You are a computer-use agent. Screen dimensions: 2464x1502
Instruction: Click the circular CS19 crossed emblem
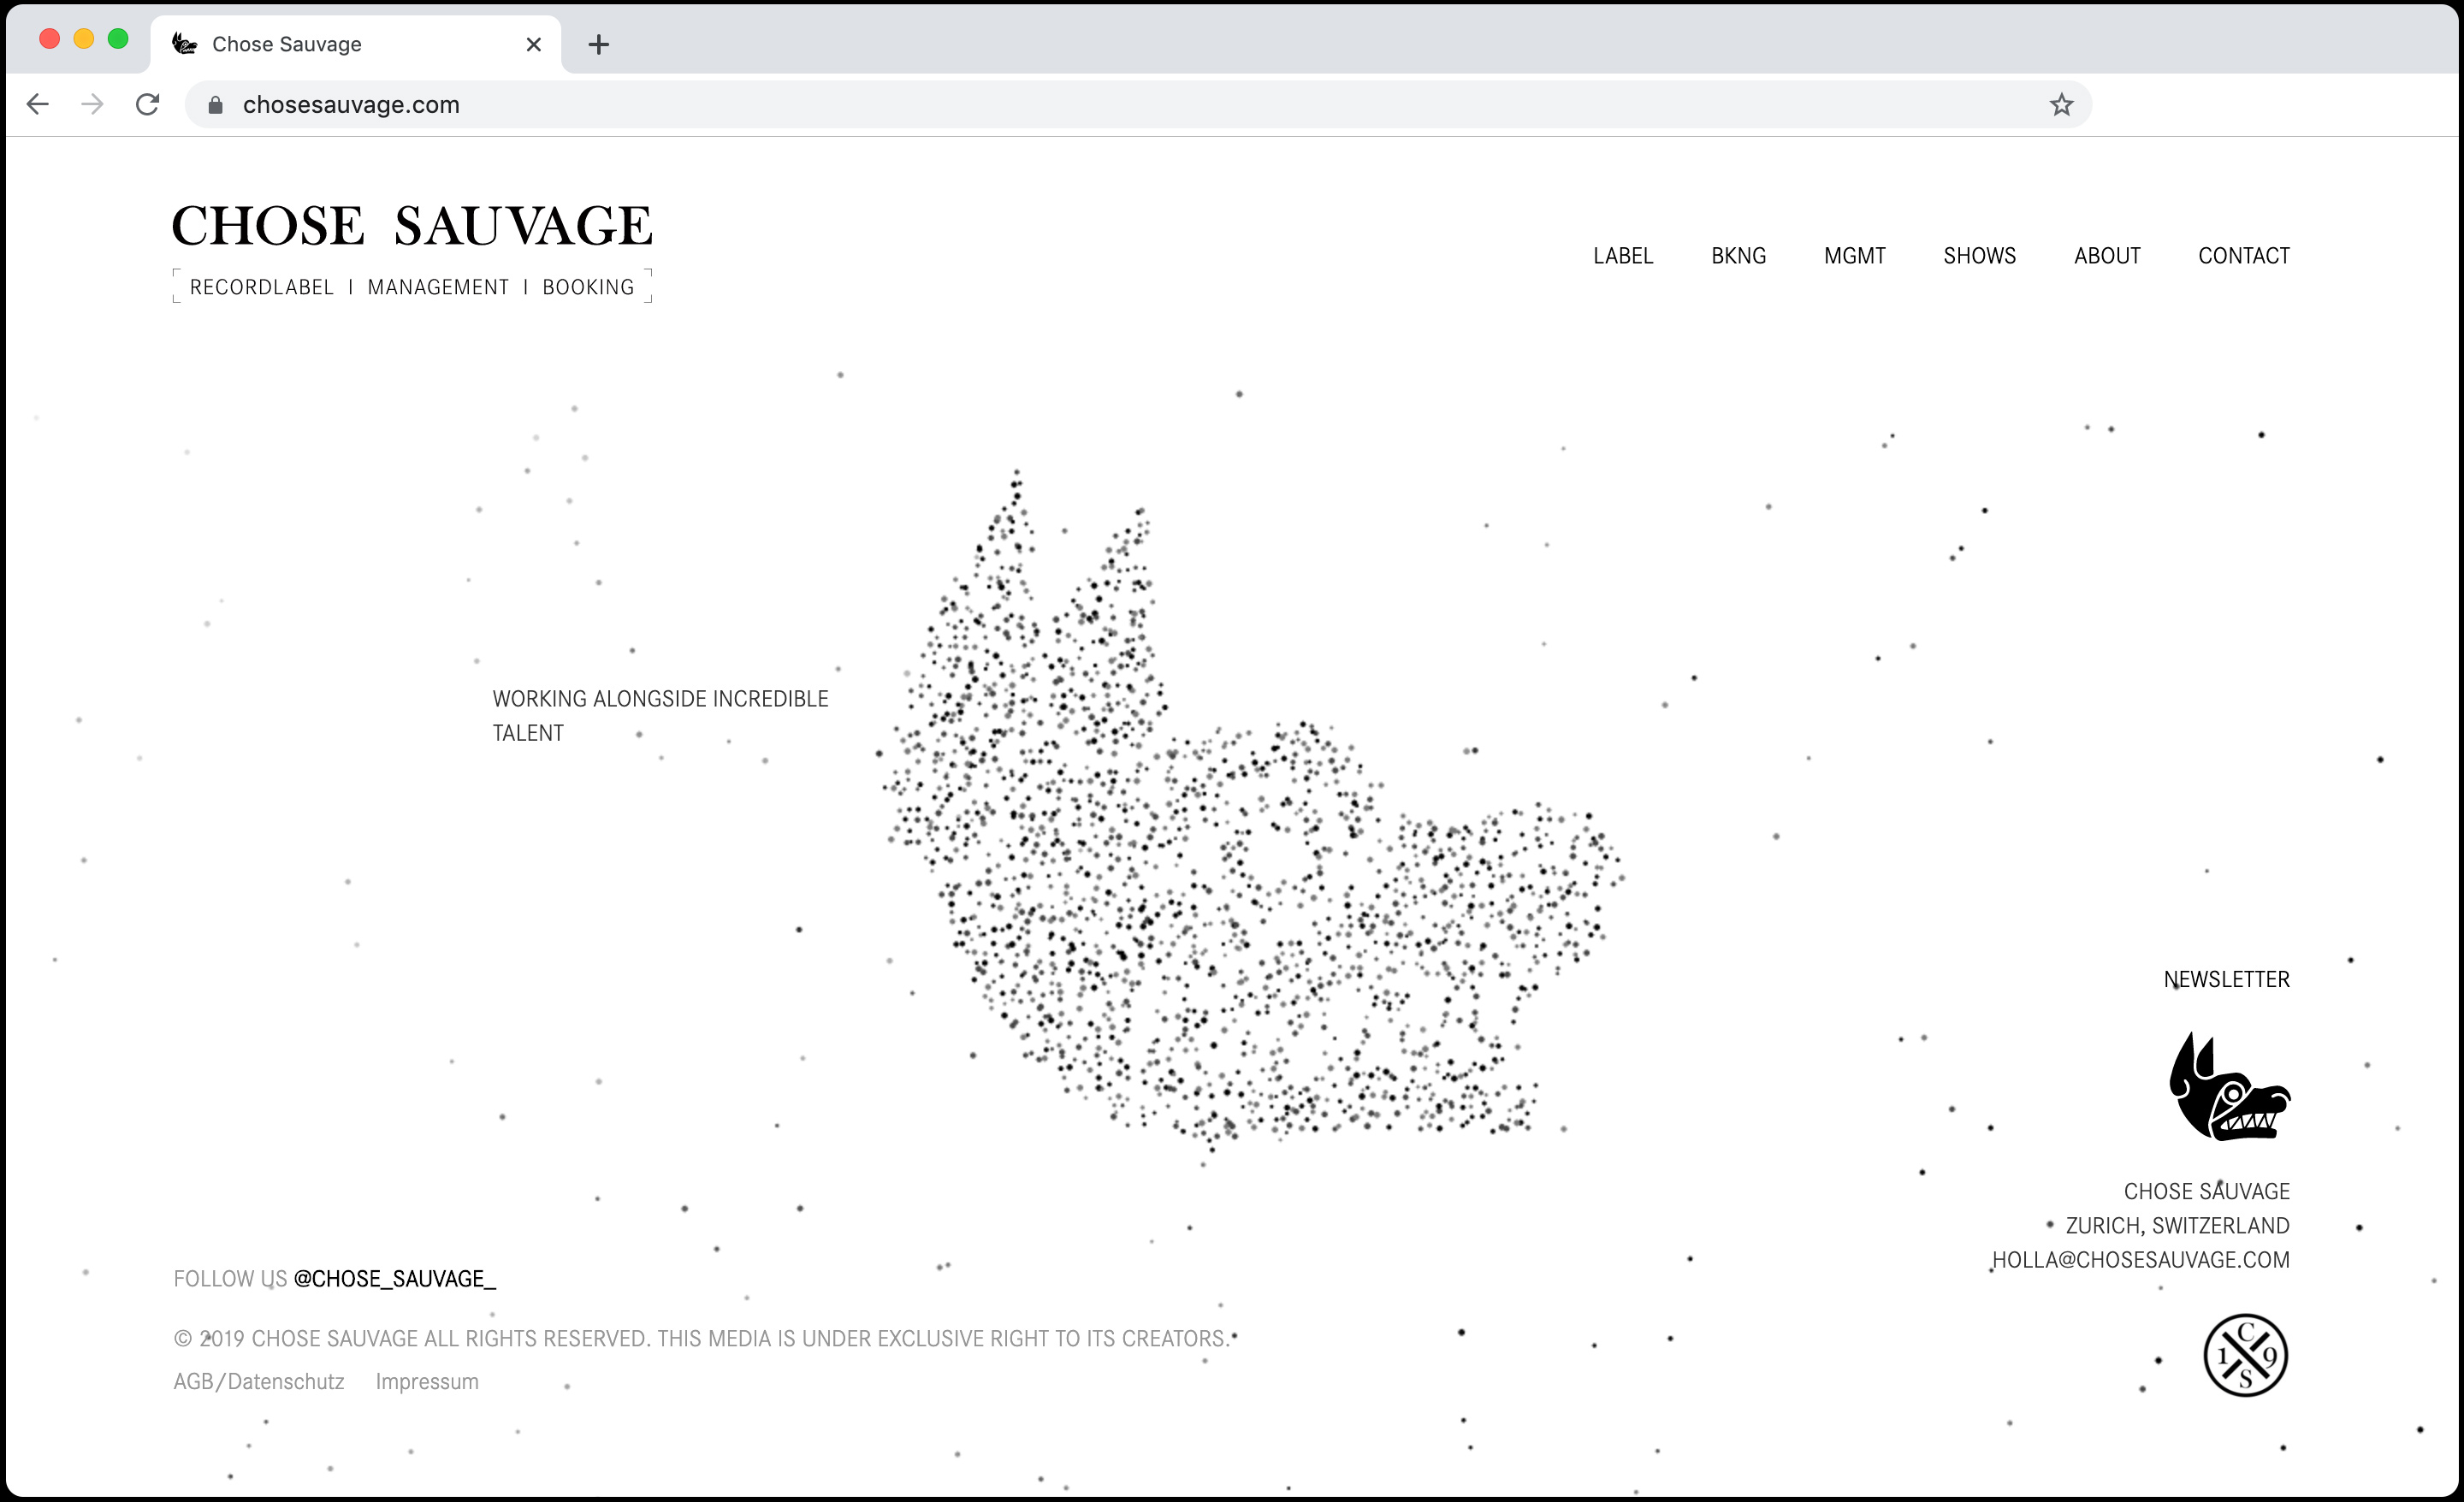(x=2245, y=1355)
